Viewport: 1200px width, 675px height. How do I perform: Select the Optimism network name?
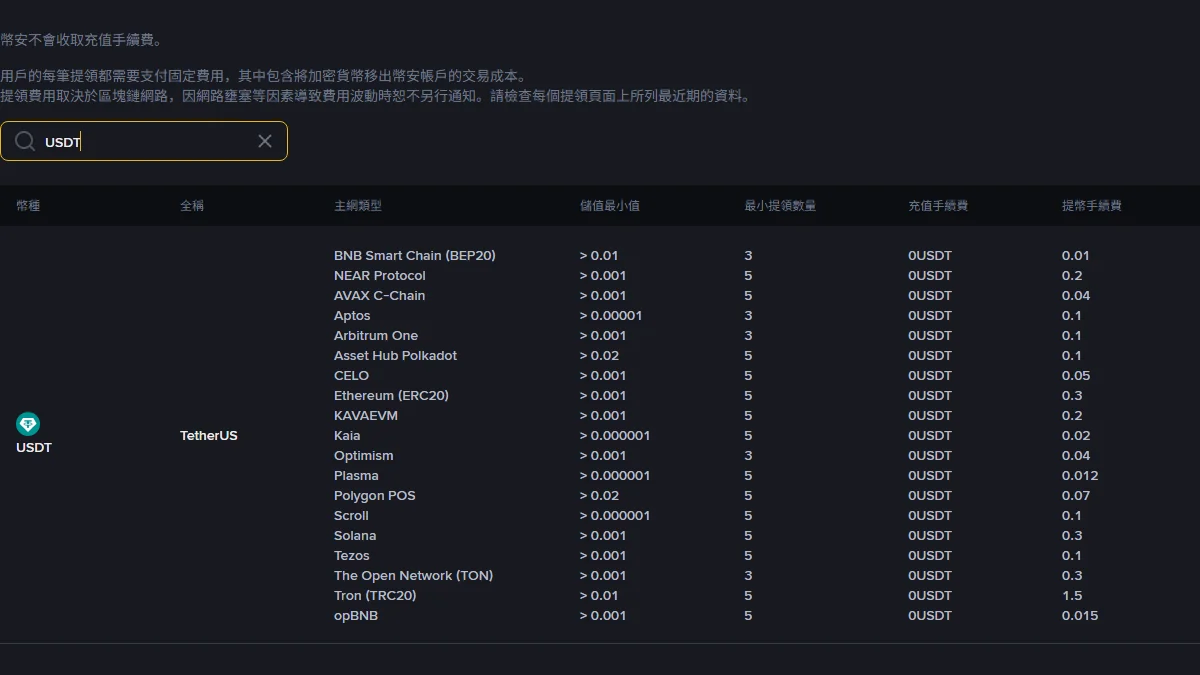(x=364, y=456)
